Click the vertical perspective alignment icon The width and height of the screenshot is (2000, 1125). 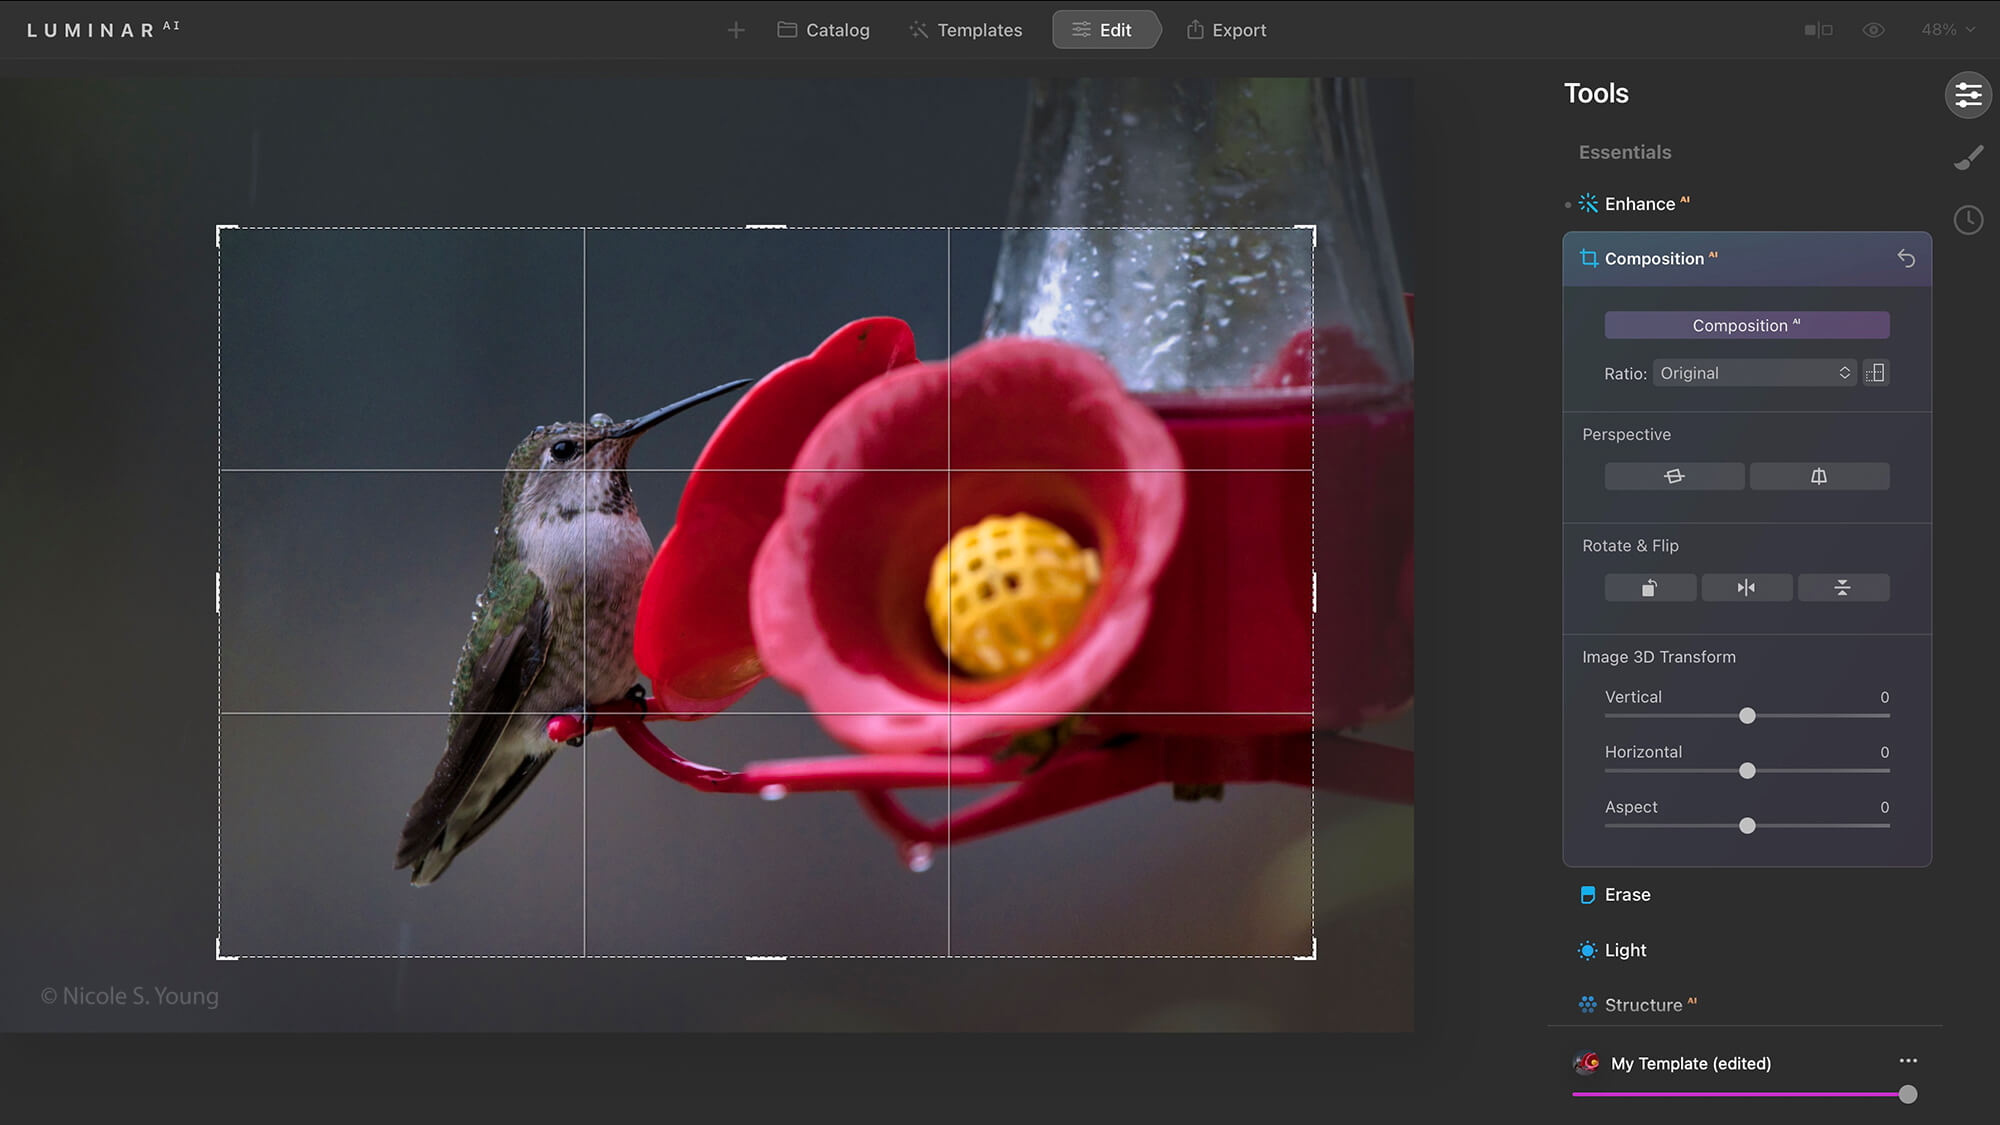coord(1819,476)
